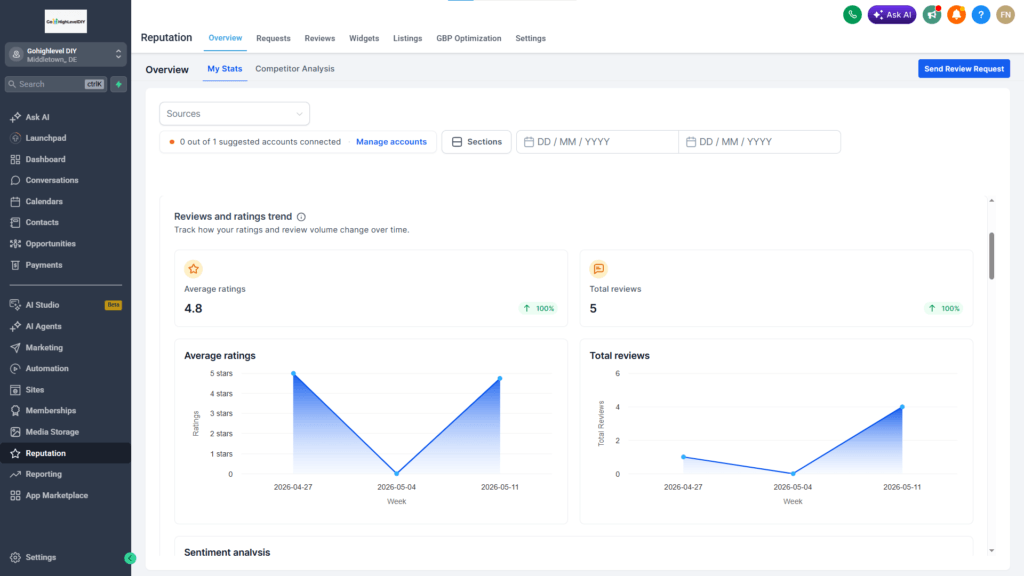Select the My Stats sub-tab
The height and width of the screenshot is (576, 1024).
tap(225, 69)
